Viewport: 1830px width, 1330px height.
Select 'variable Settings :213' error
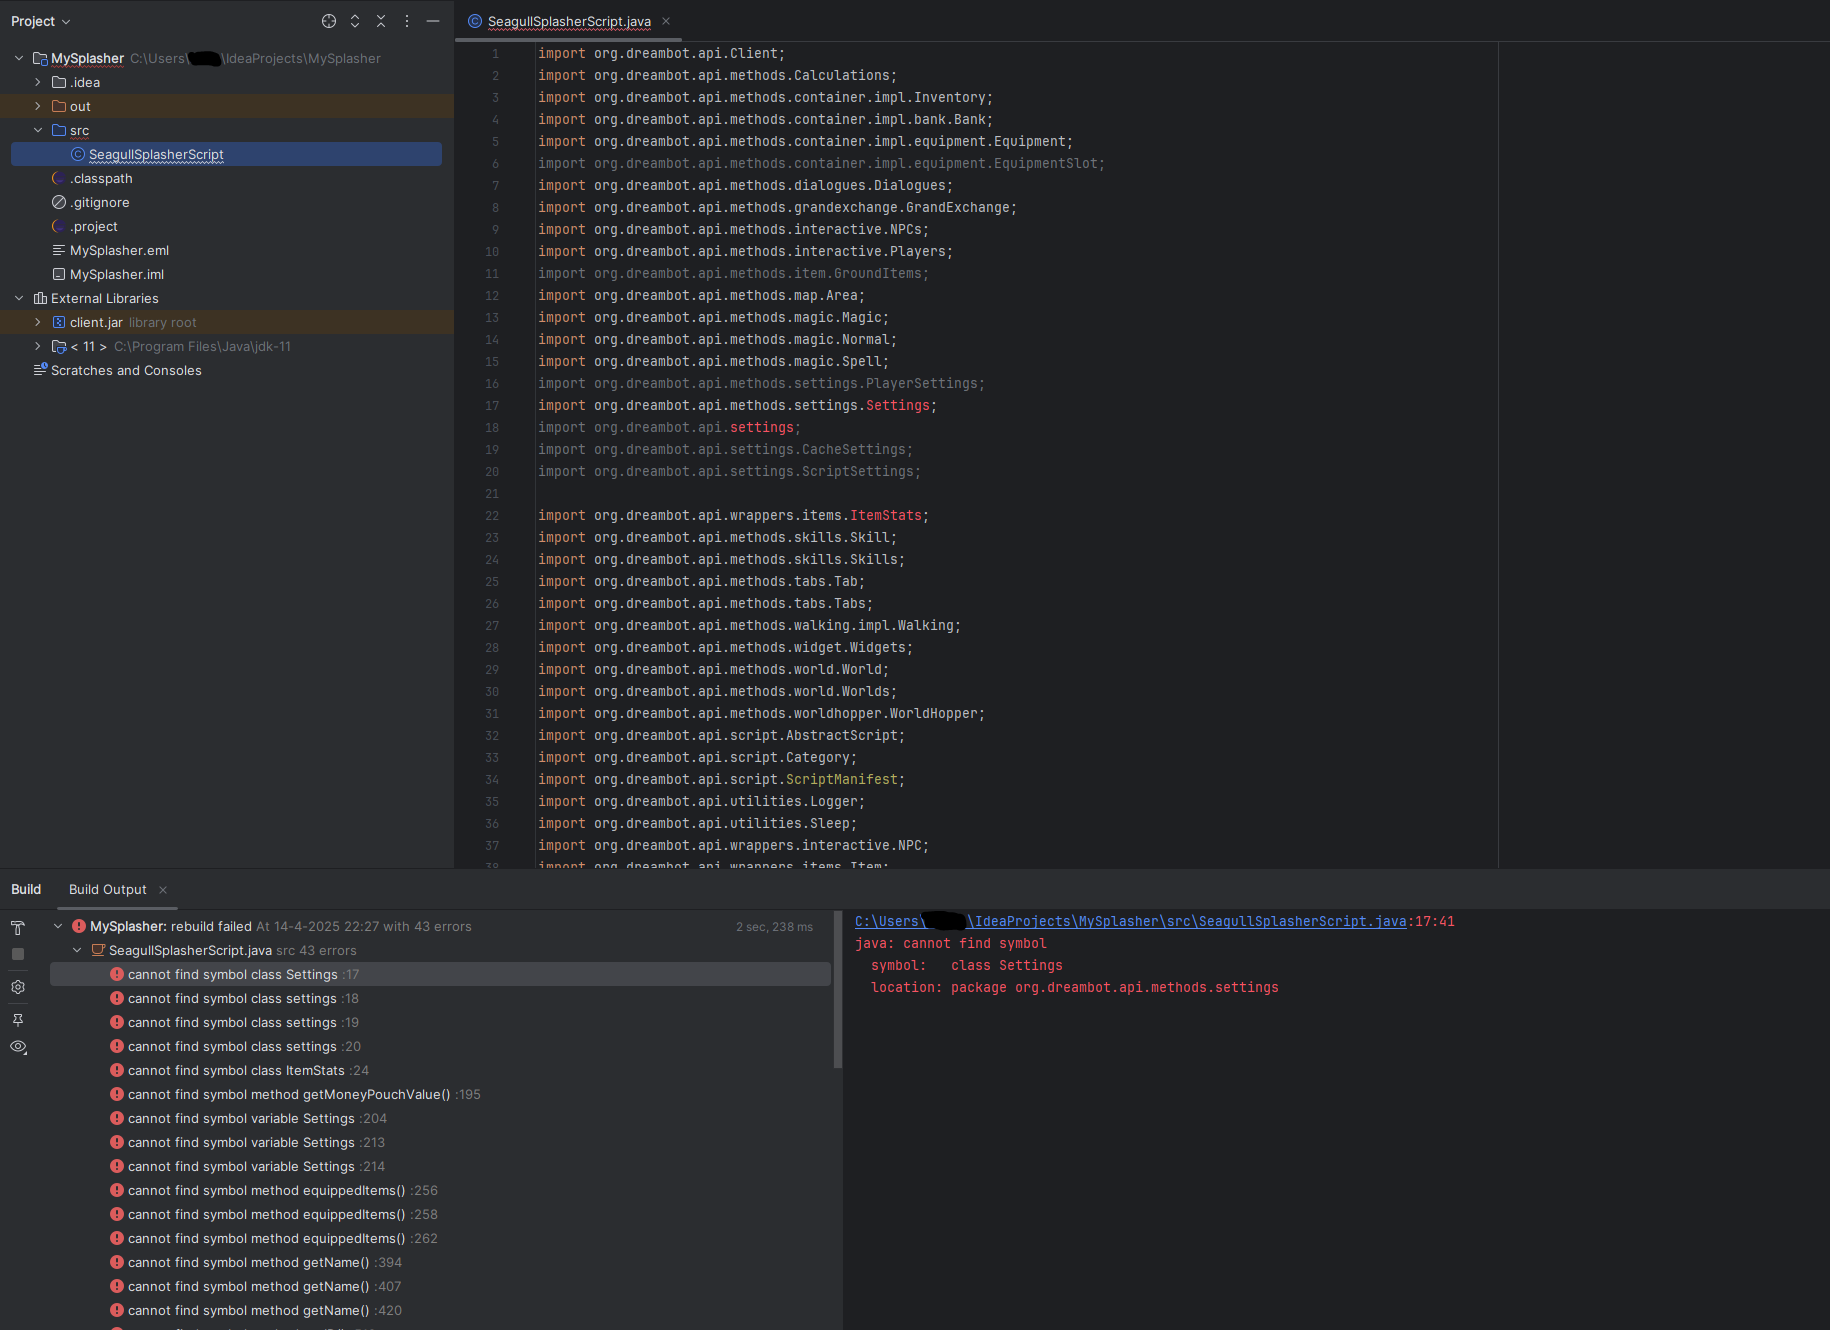tap(247, 1142)
